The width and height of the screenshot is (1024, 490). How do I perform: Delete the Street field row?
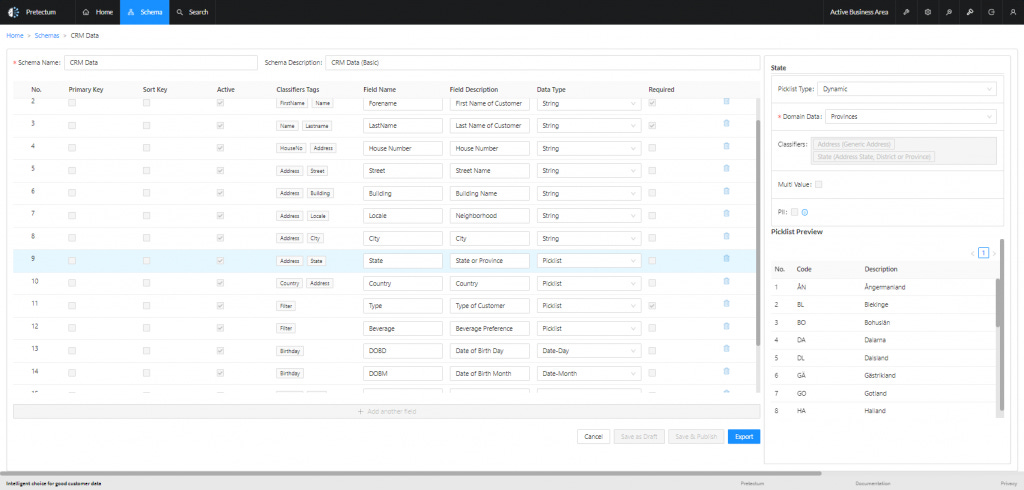click(x=726, y=168)
